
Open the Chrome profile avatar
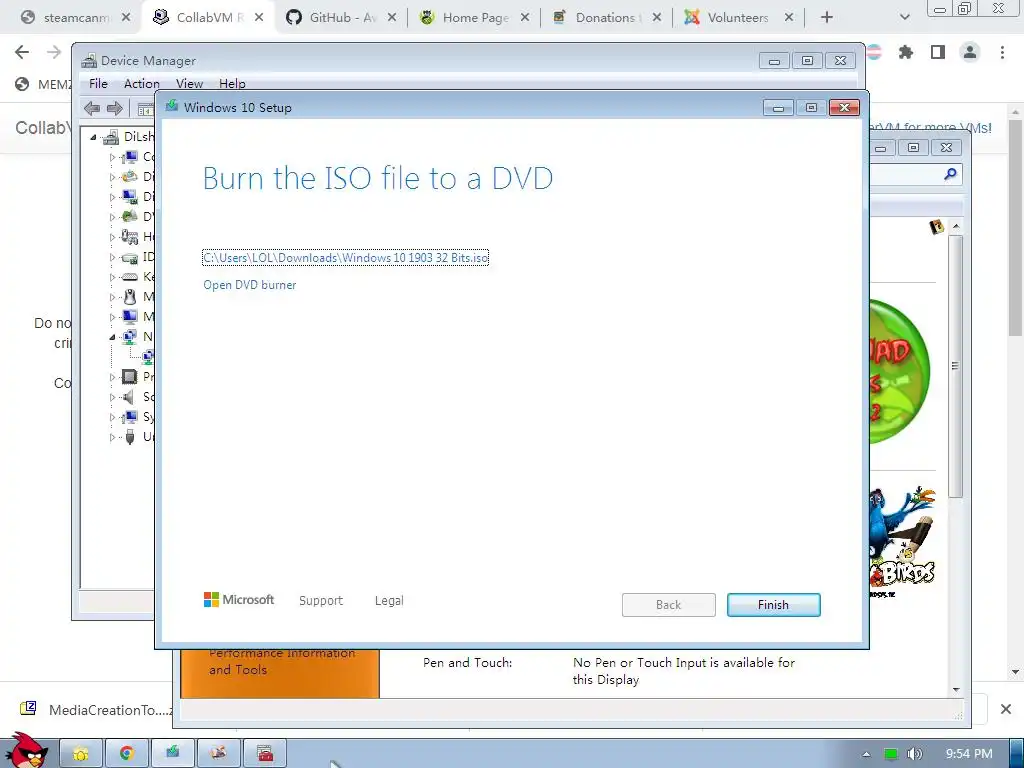(x=970, y=52)
